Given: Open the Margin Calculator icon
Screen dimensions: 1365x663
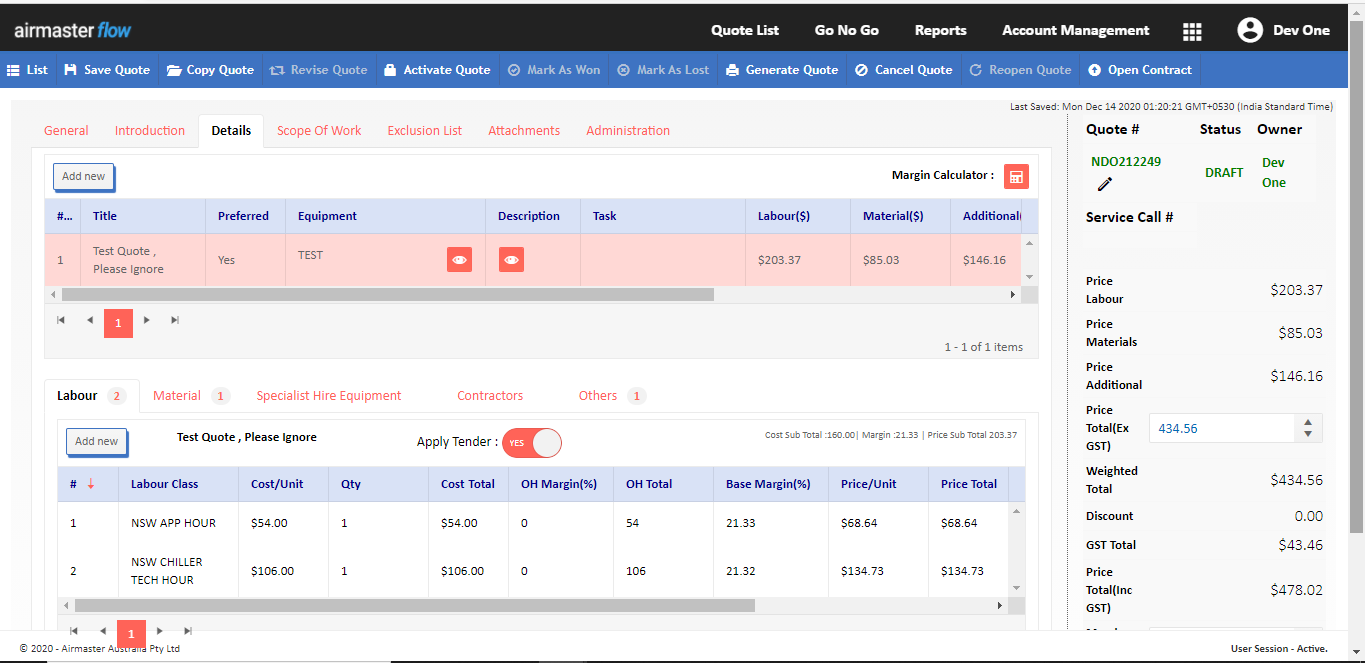Looking at the screenshot, I should click(x=1016, y=176).
